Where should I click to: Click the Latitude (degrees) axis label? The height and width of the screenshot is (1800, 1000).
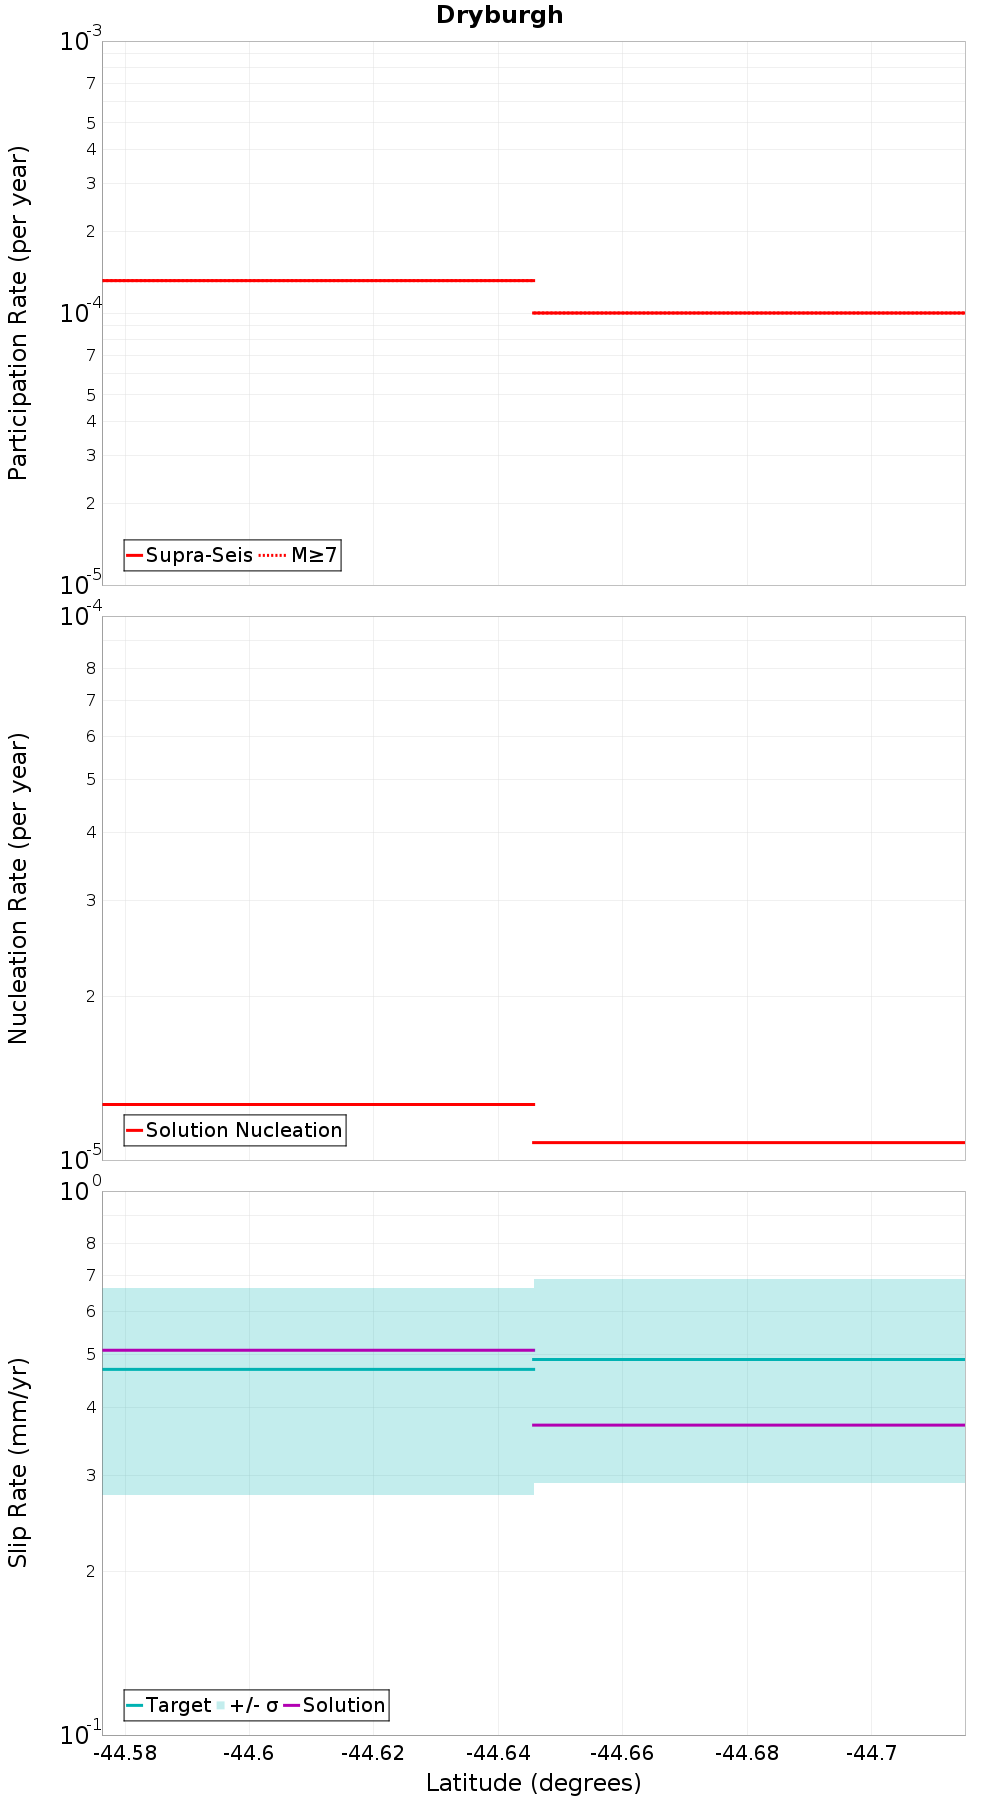point(534,1783)
